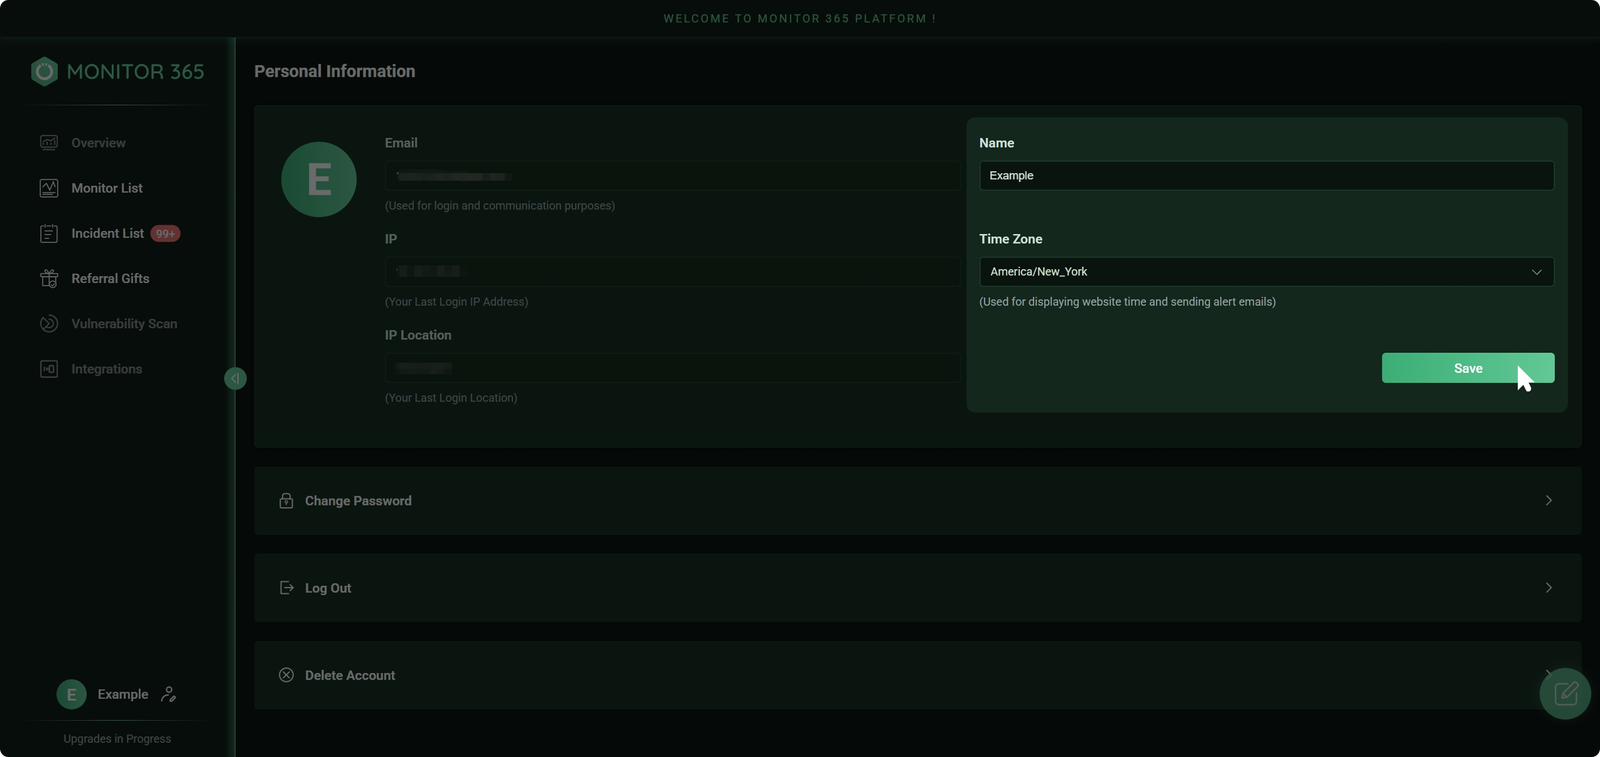
Task: Click the Delete Account option
Action: click(350, 676)
